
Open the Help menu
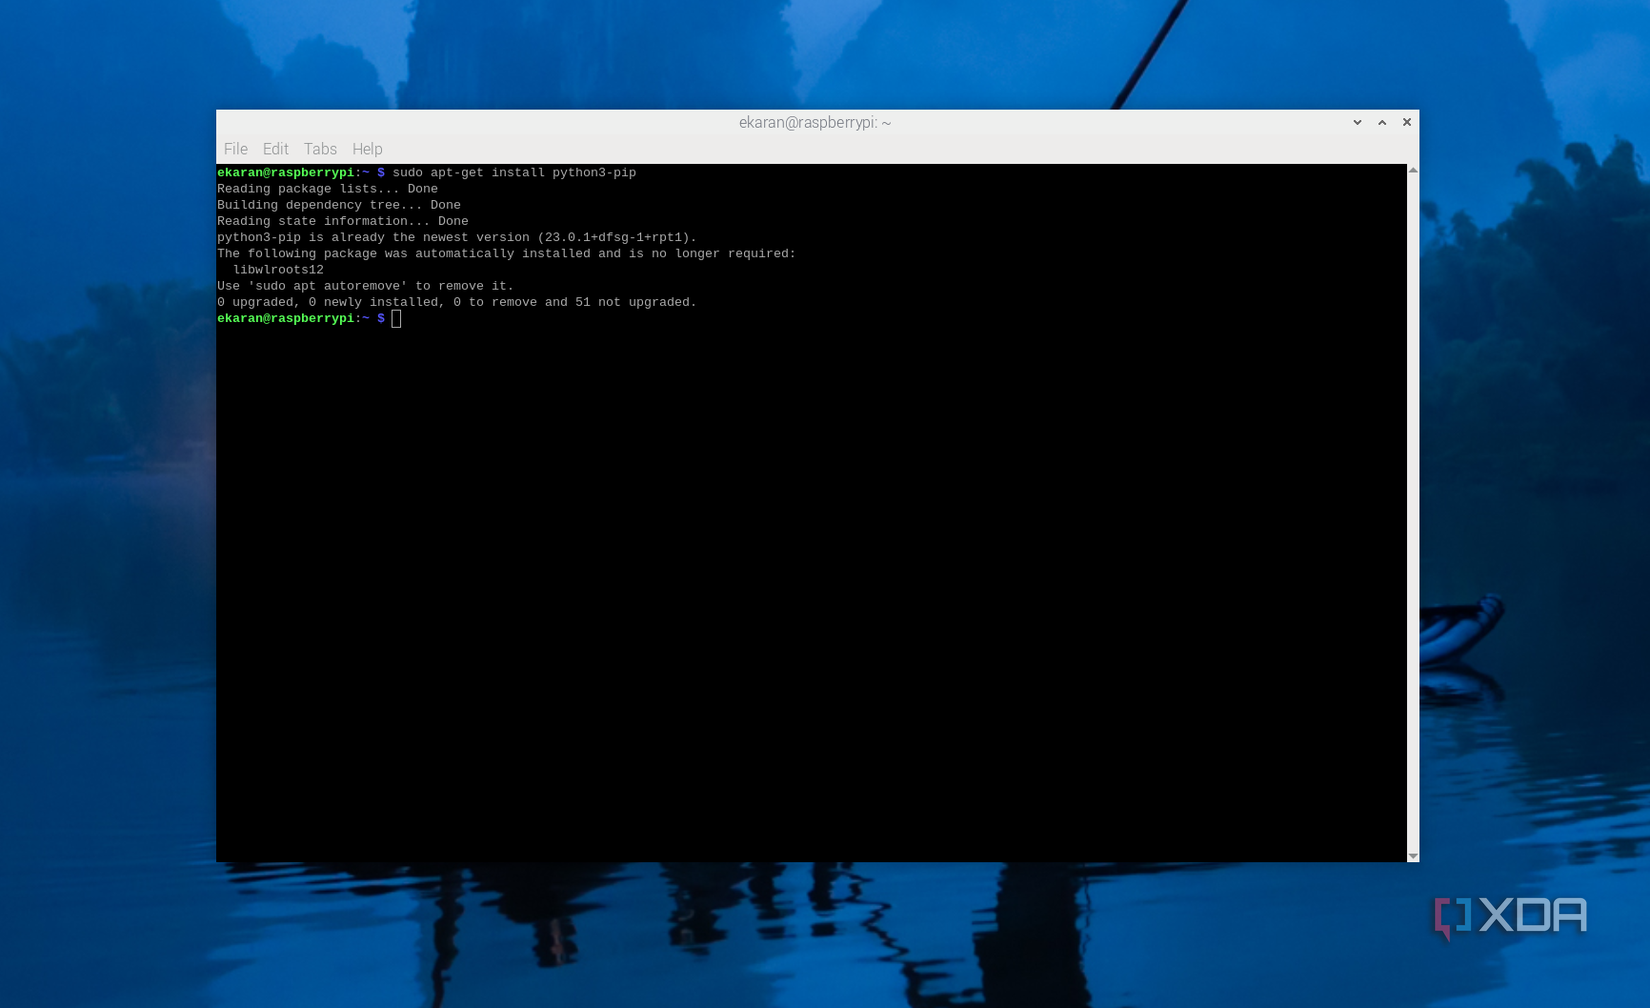click(x=367, y=148)
